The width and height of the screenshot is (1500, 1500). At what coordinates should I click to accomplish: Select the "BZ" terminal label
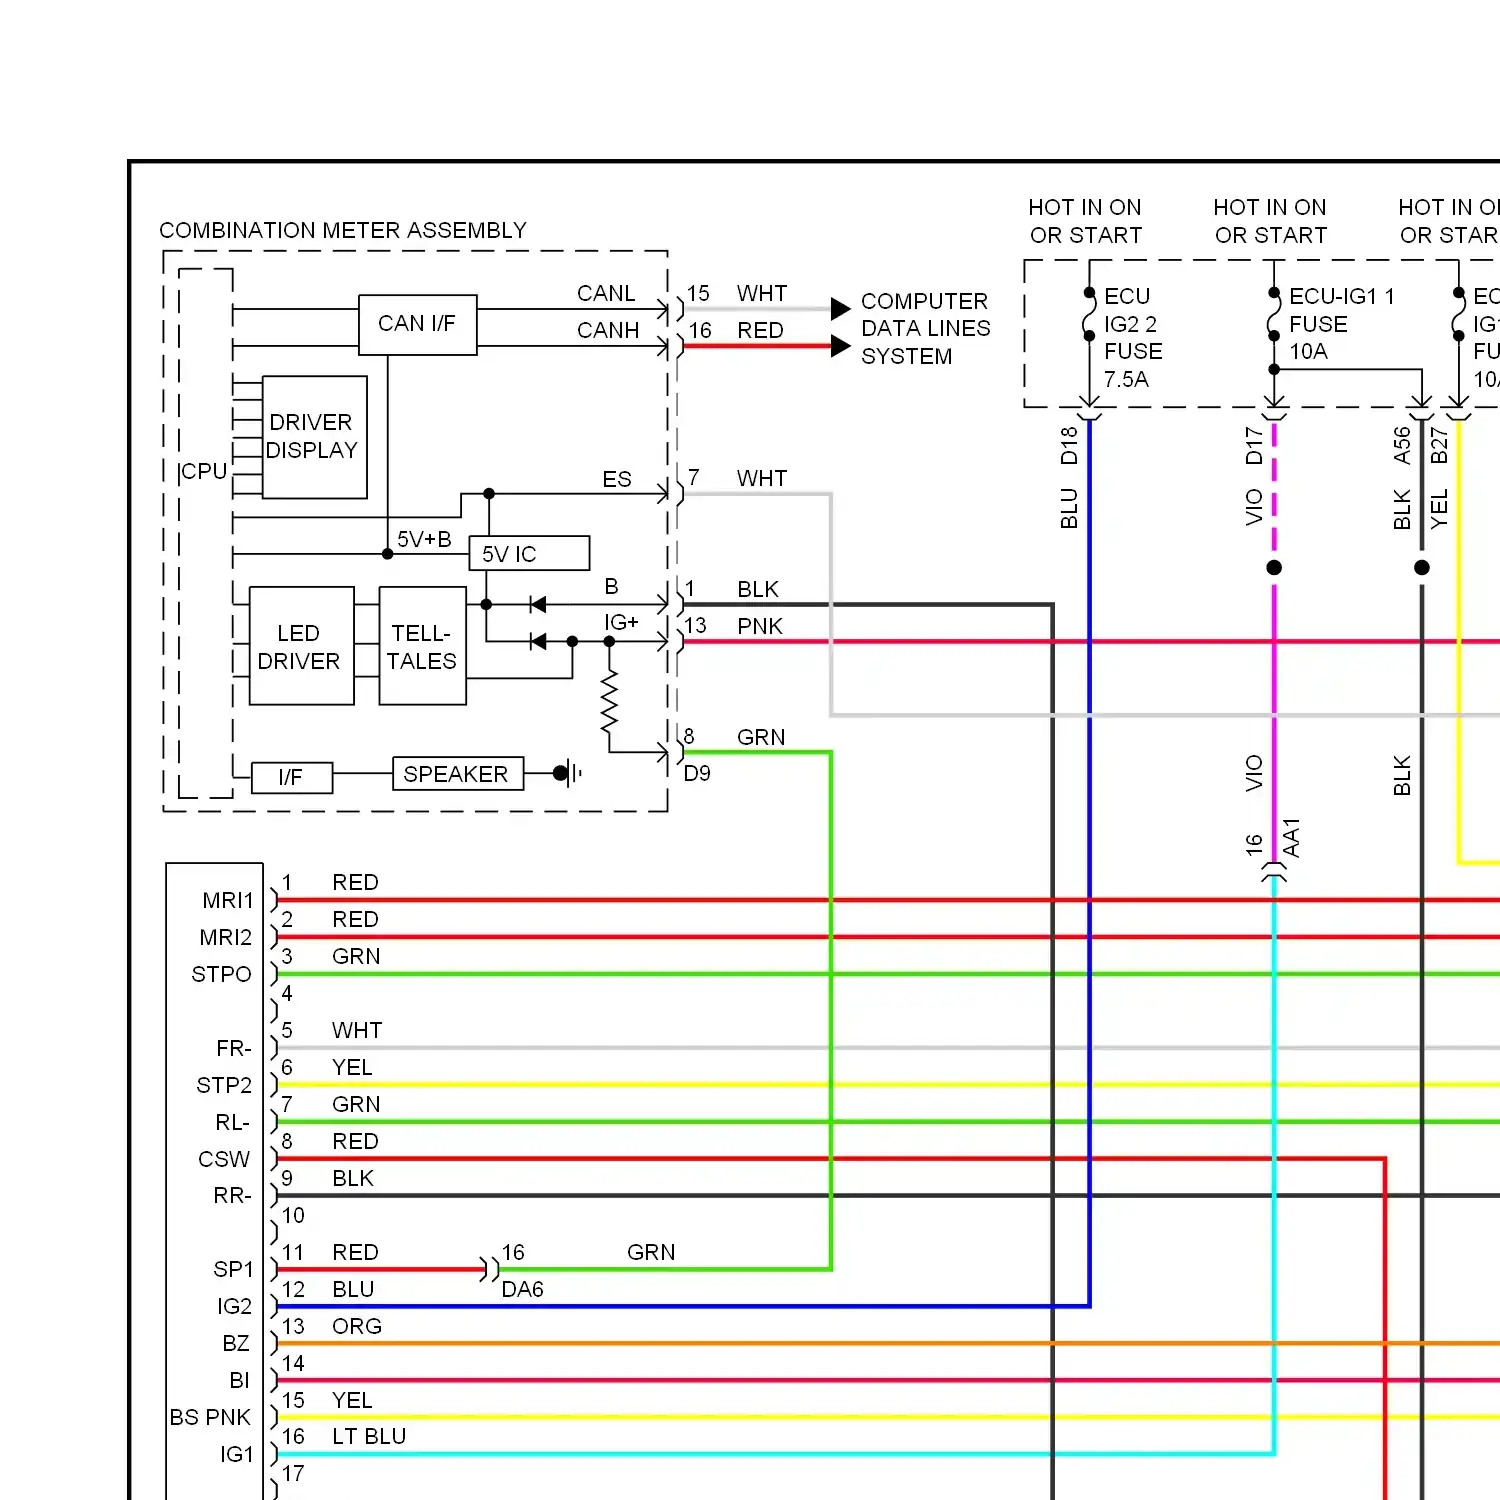point(236,1343)
